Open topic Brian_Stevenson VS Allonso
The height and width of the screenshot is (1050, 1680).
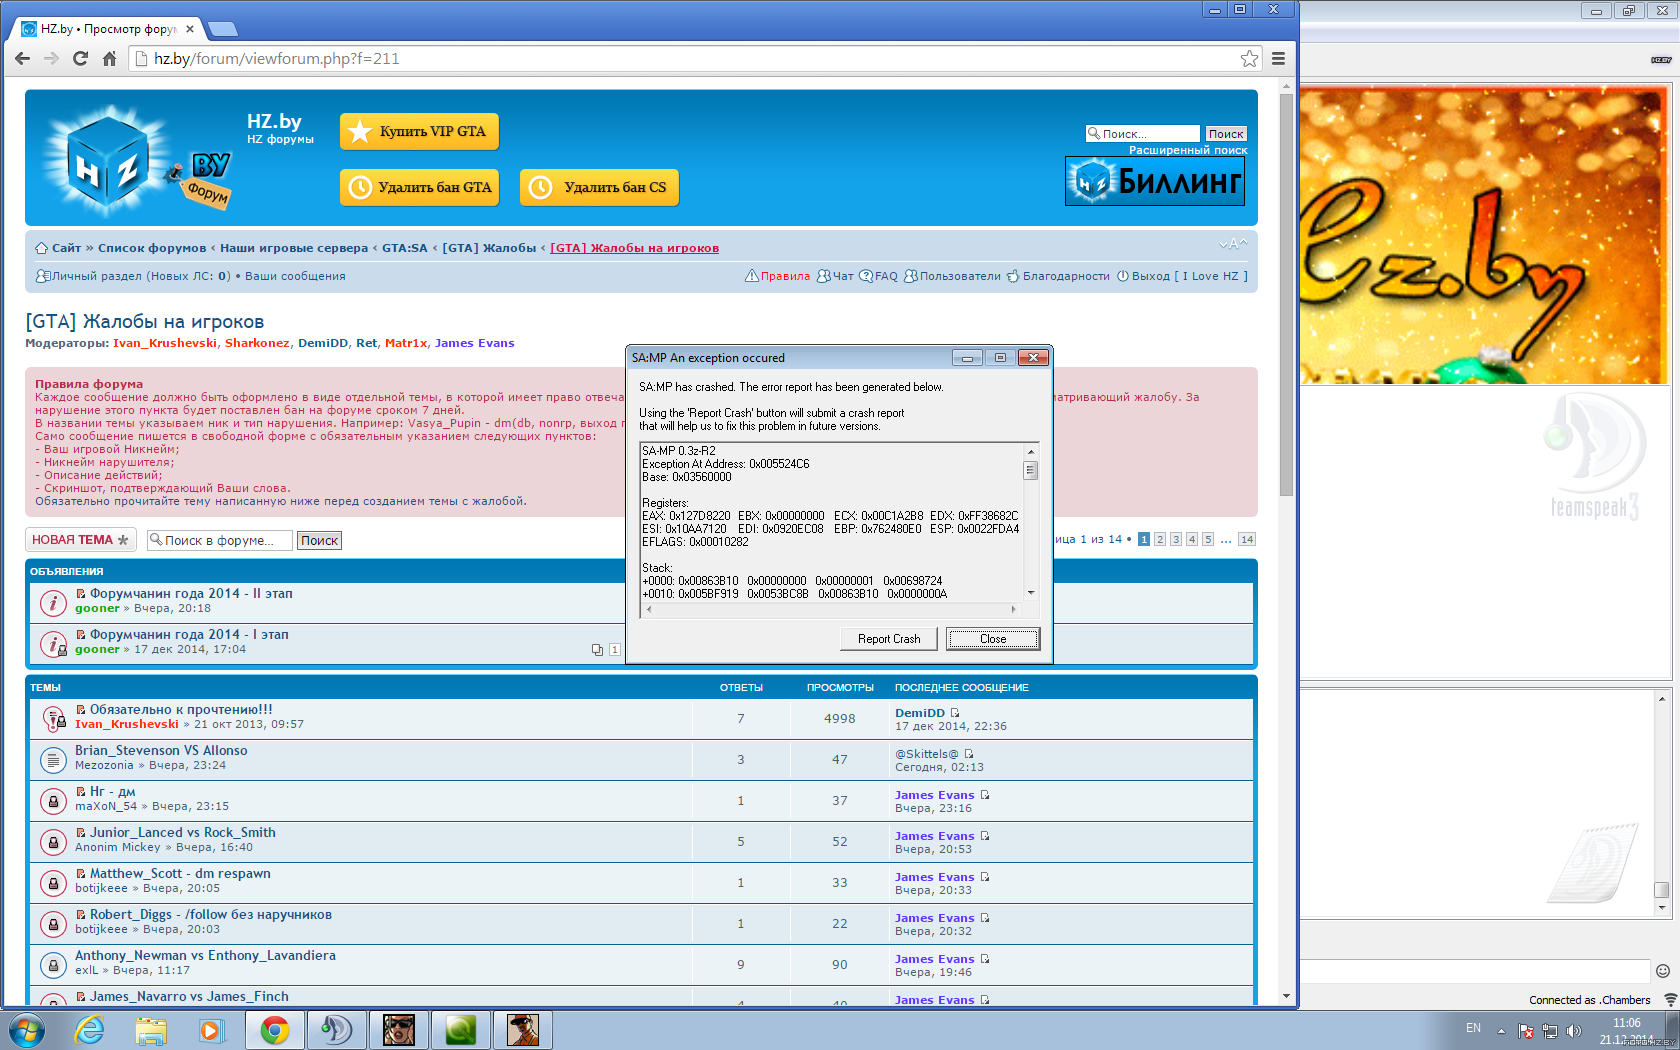click(x=161, y=750)
